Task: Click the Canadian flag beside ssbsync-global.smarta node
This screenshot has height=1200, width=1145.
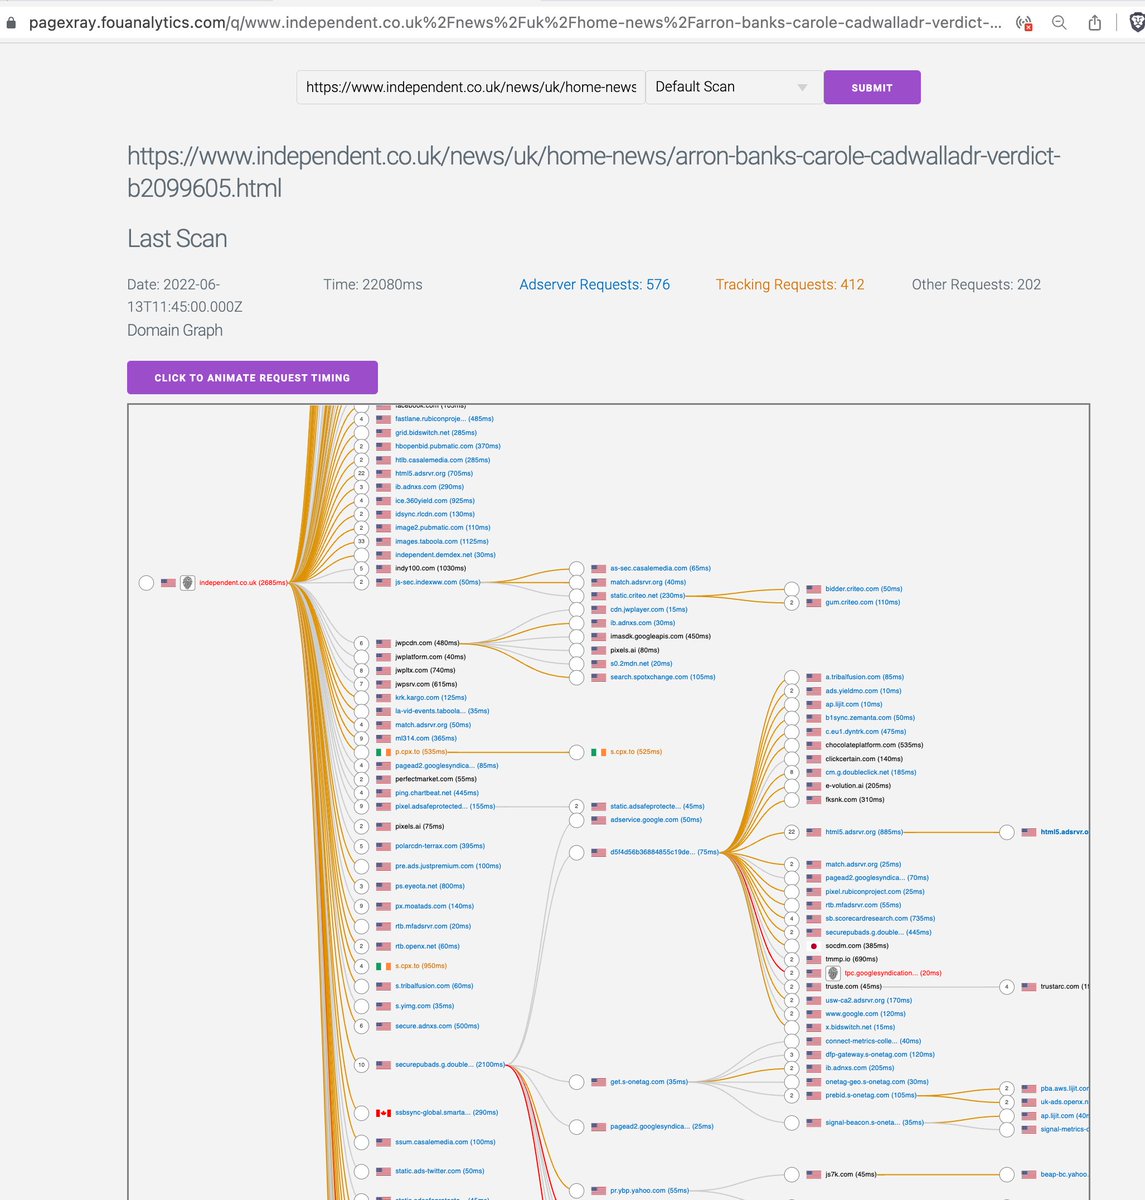Action: (384, 1112)
